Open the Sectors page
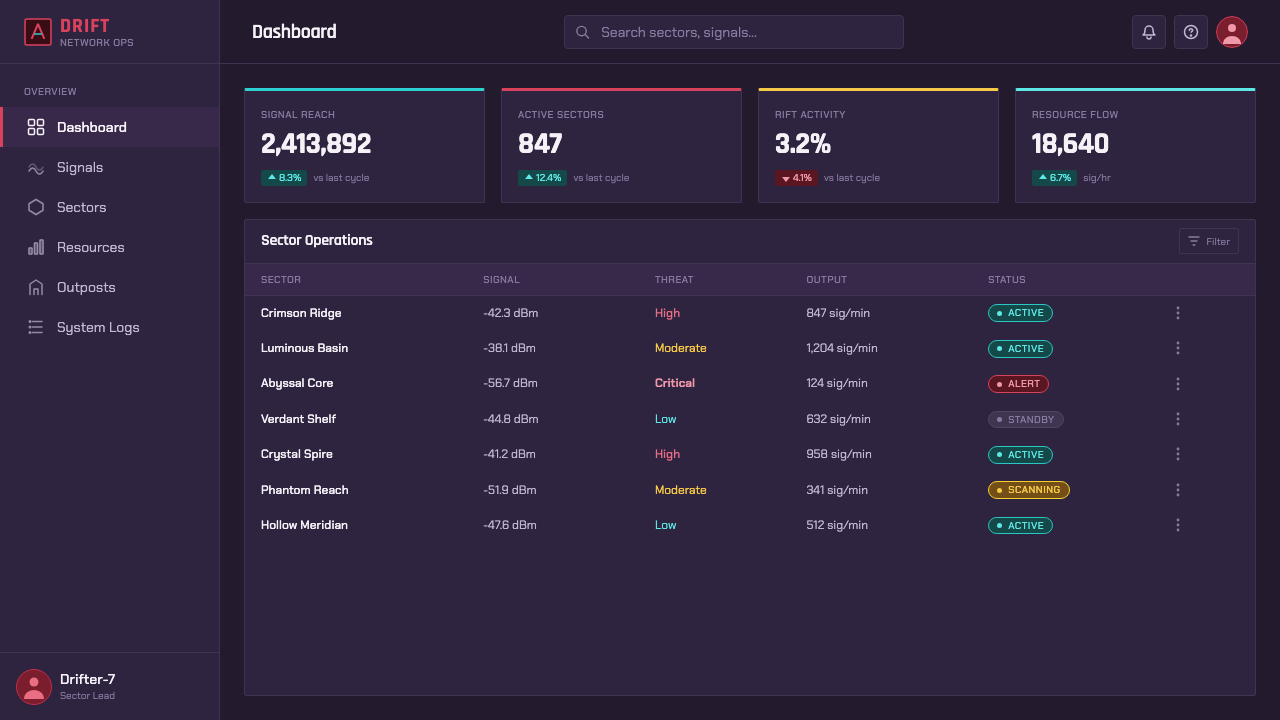 click(110, 207)
